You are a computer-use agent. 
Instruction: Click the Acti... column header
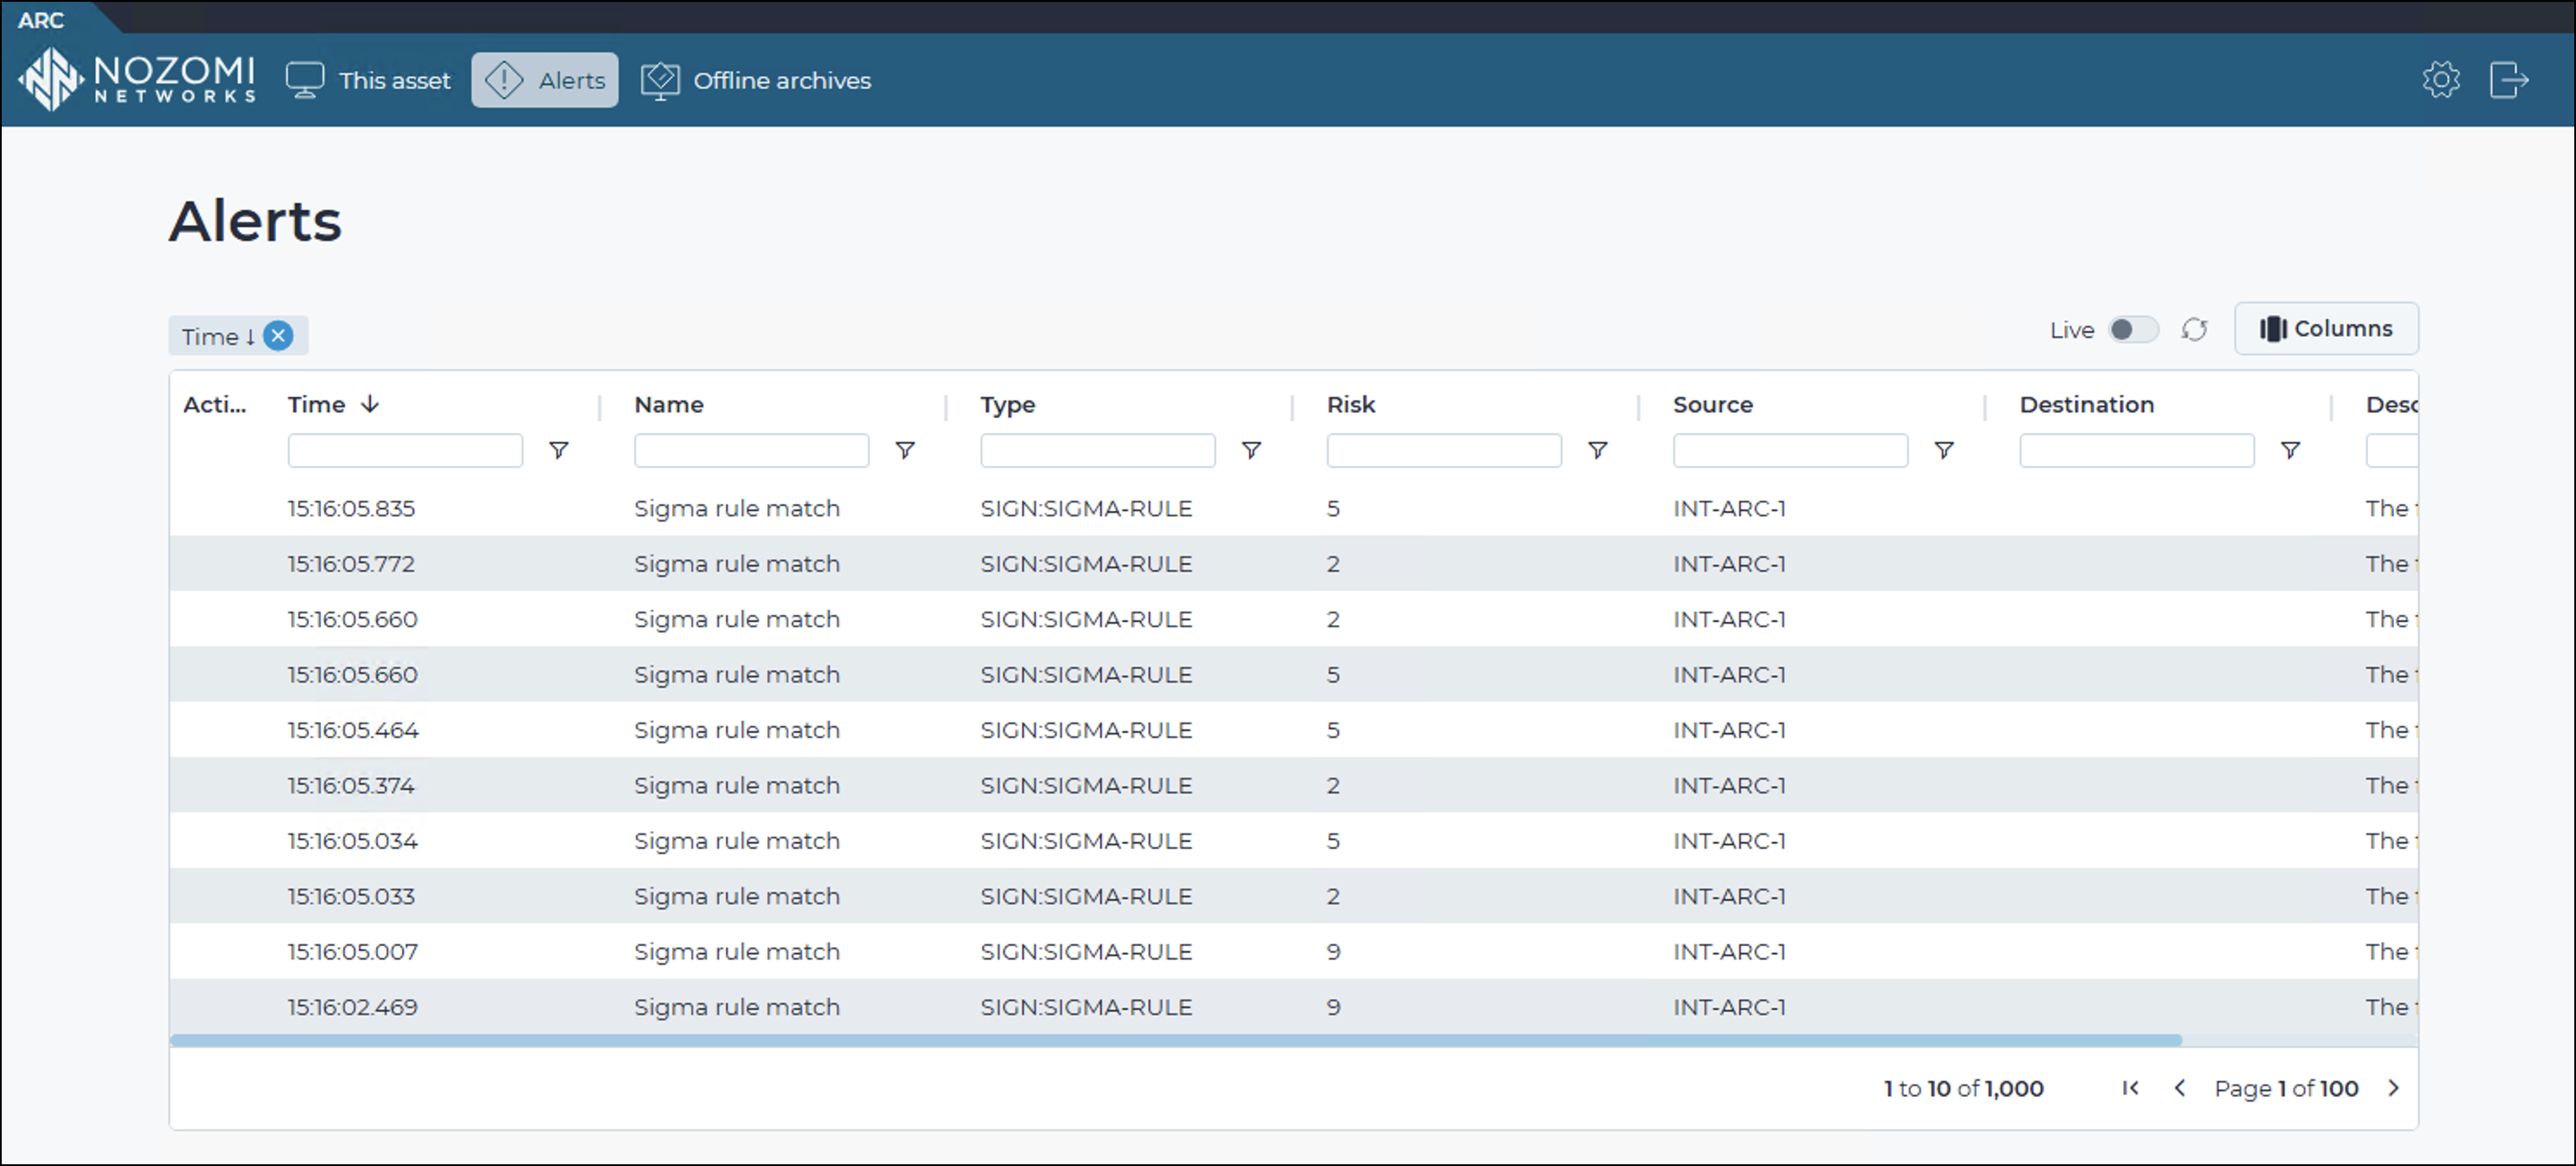click(215, 405)
